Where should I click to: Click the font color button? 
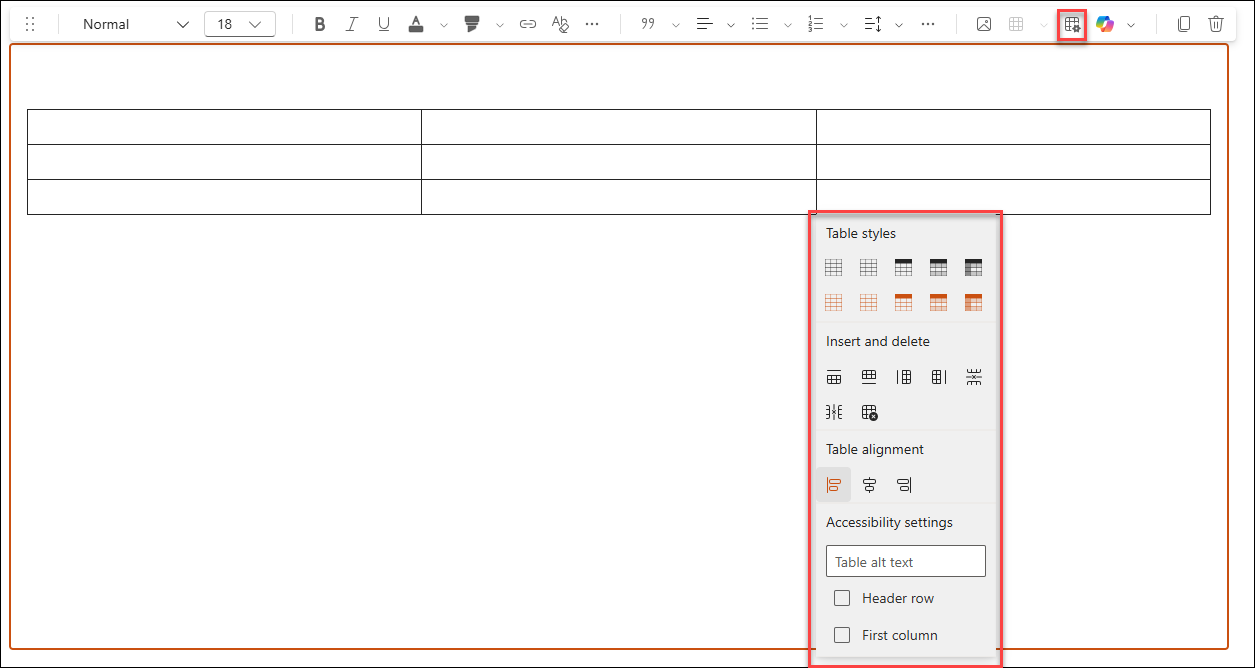(416, 25)
